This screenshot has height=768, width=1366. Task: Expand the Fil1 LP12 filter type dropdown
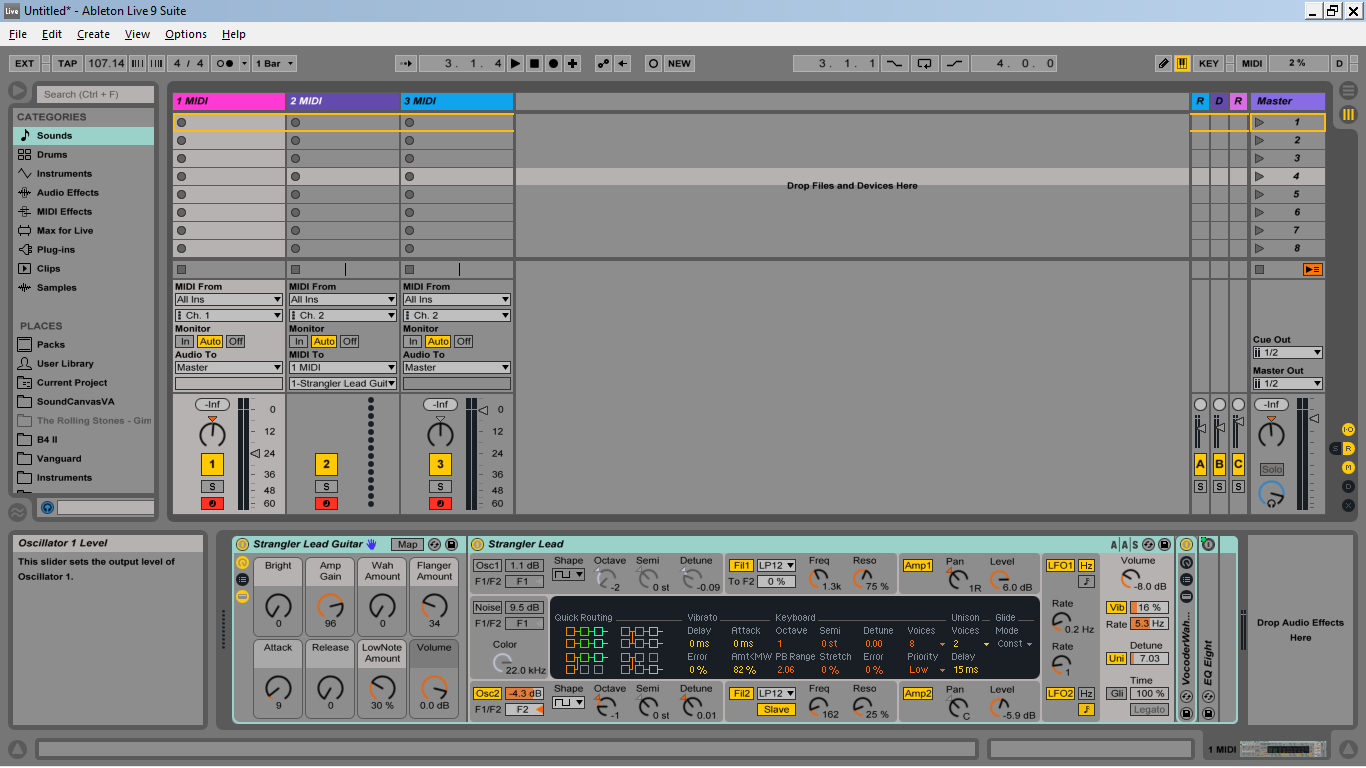[776, 565]
